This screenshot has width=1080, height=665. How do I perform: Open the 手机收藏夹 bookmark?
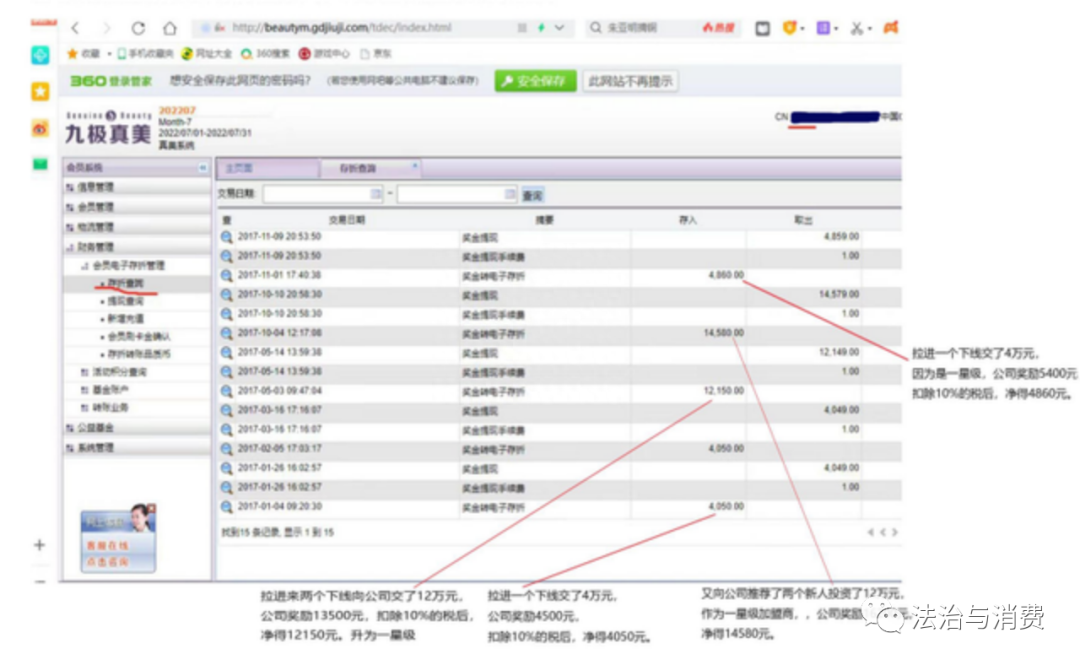[x=145, y=54]
